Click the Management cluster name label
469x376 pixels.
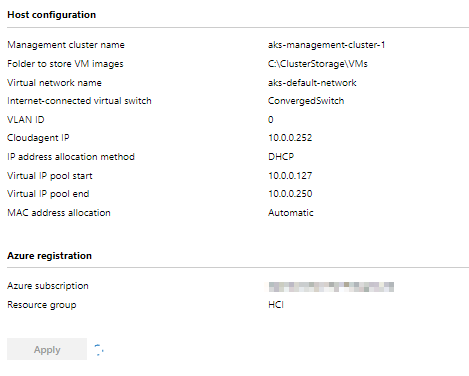(x=66, y=45)
